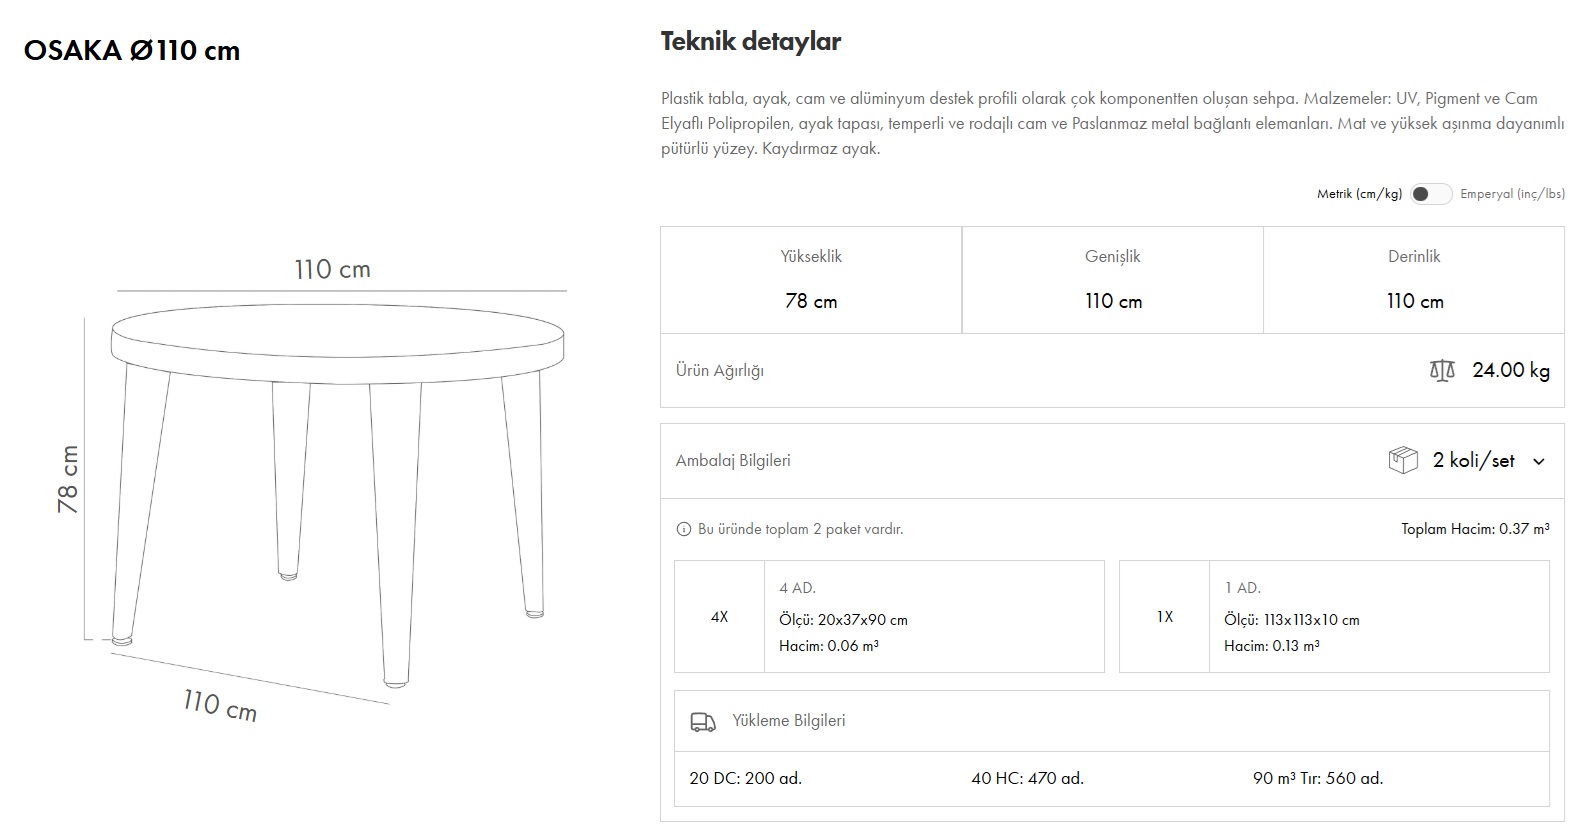Click the 1X package card
Screen dimensions: 1575x832
coord(1334,617)
